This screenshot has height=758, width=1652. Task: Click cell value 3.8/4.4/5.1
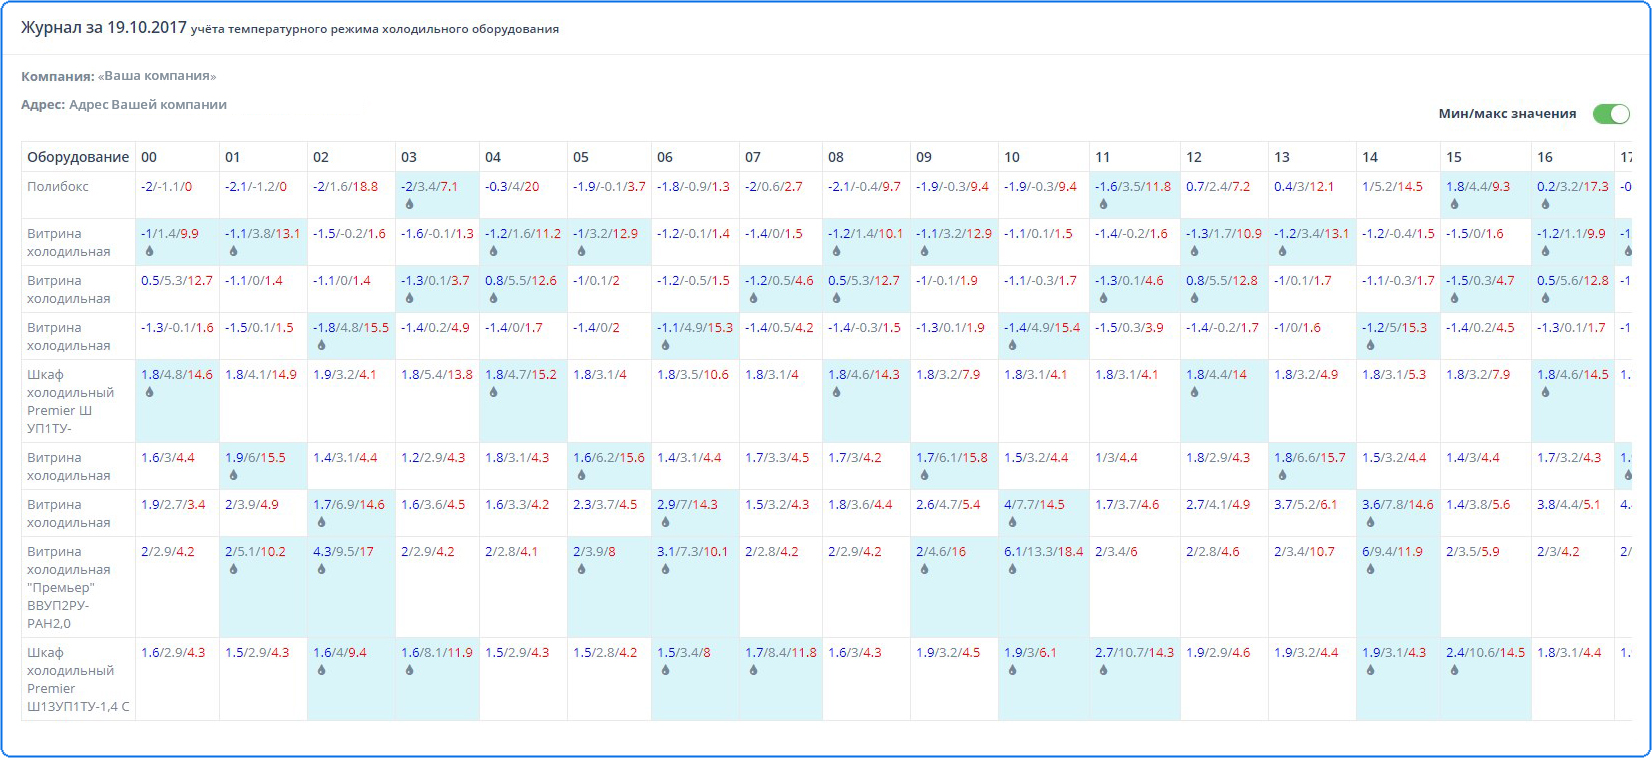click(1569, 505)
